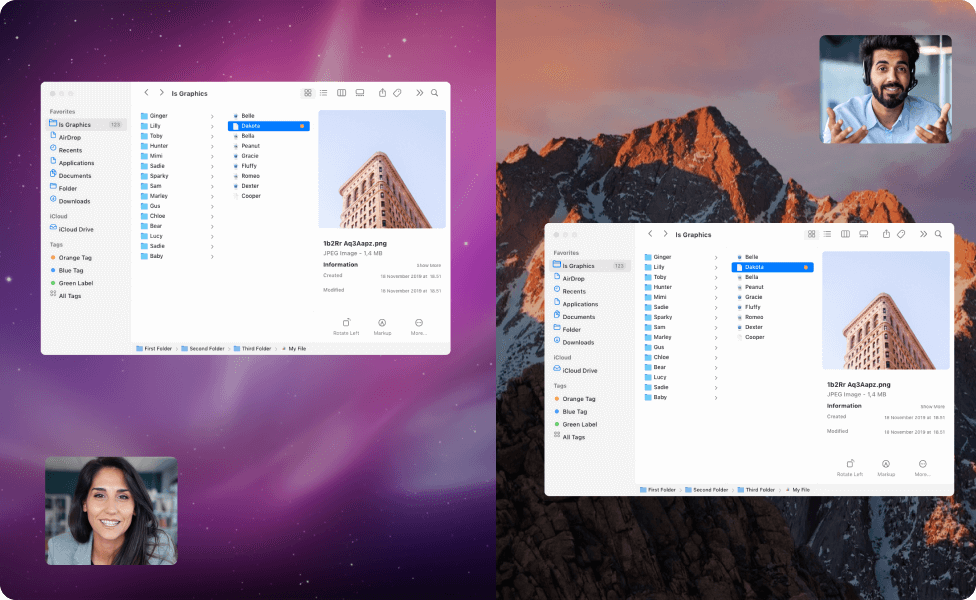Switch to Column view

(340, 92)
